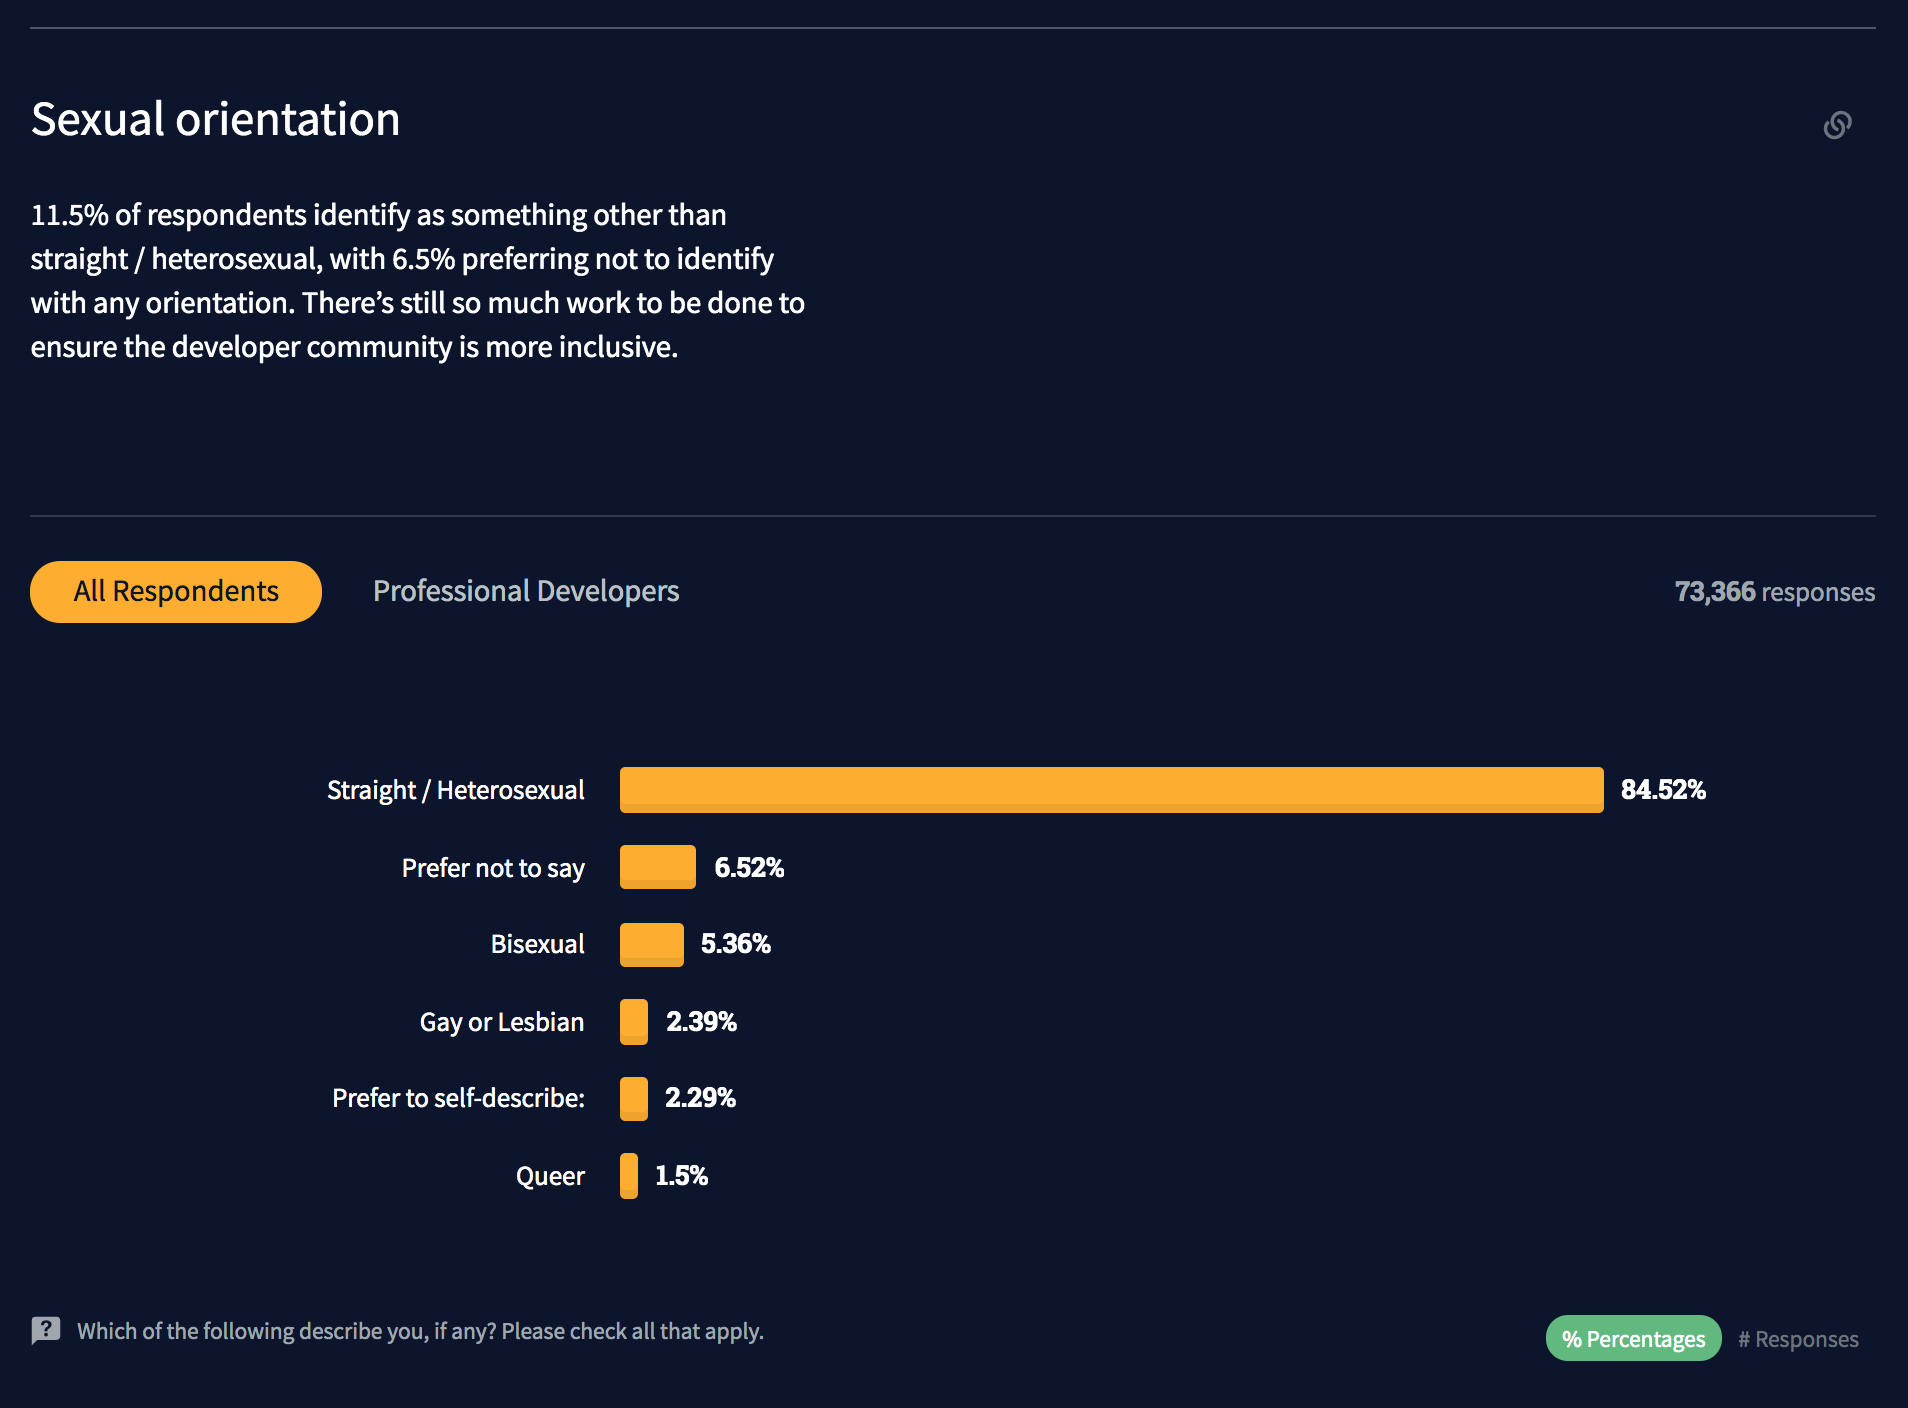The width and height of the screenshot is (1908, 1408).
Task: Click the 6.52% value label
Action: click(749, 868)
